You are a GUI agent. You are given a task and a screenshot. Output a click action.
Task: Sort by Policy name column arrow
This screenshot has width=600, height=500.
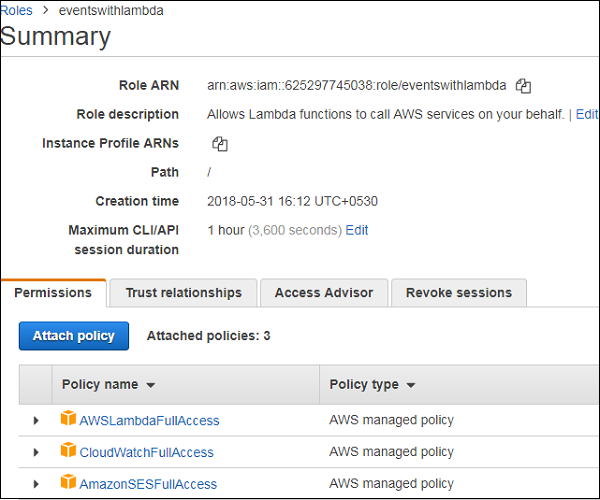pyautogui.click(x=151, y=385)
